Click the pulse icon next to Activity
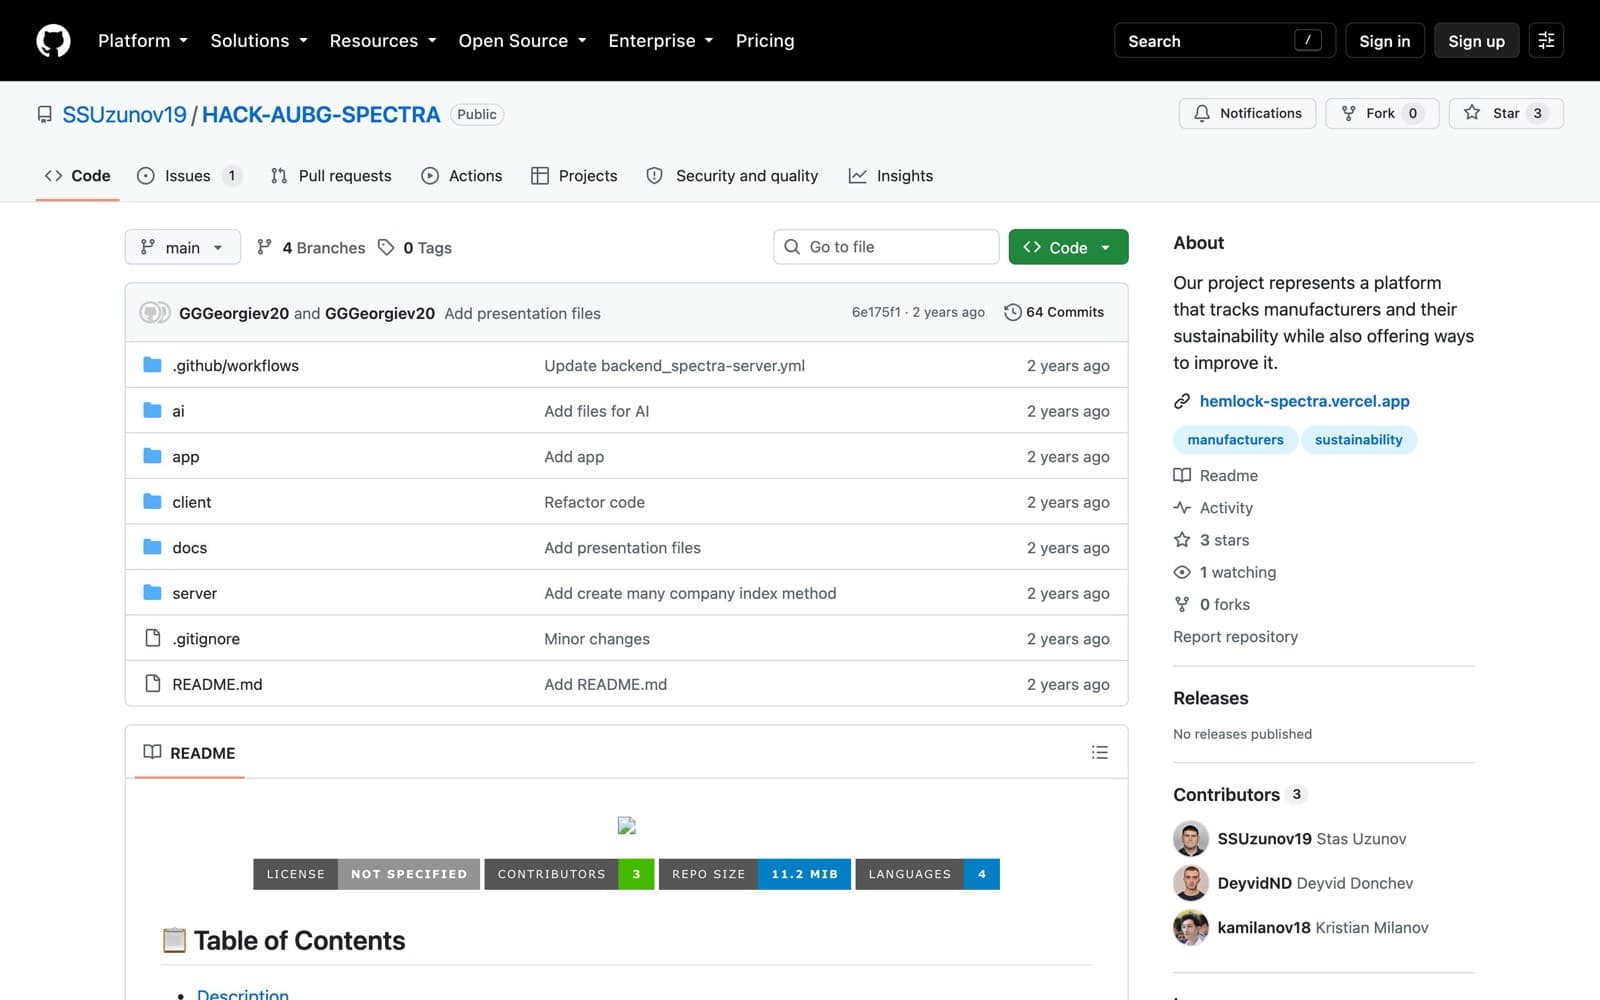 point(1182,507)
